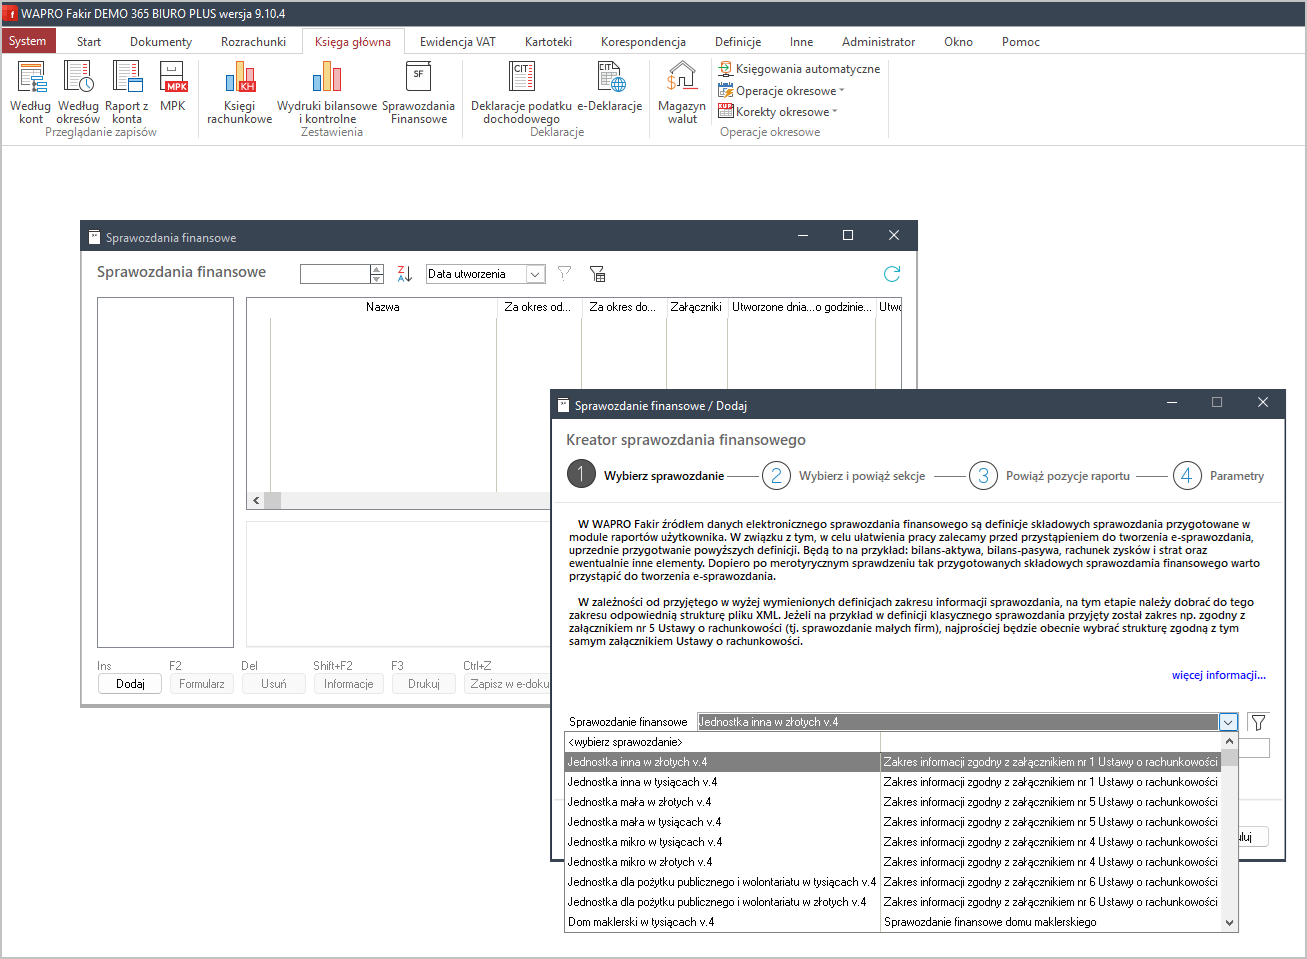
Task: Click filter icon beside Sprawozdanie finansowe dropdown
Action: click(1258, 722)
